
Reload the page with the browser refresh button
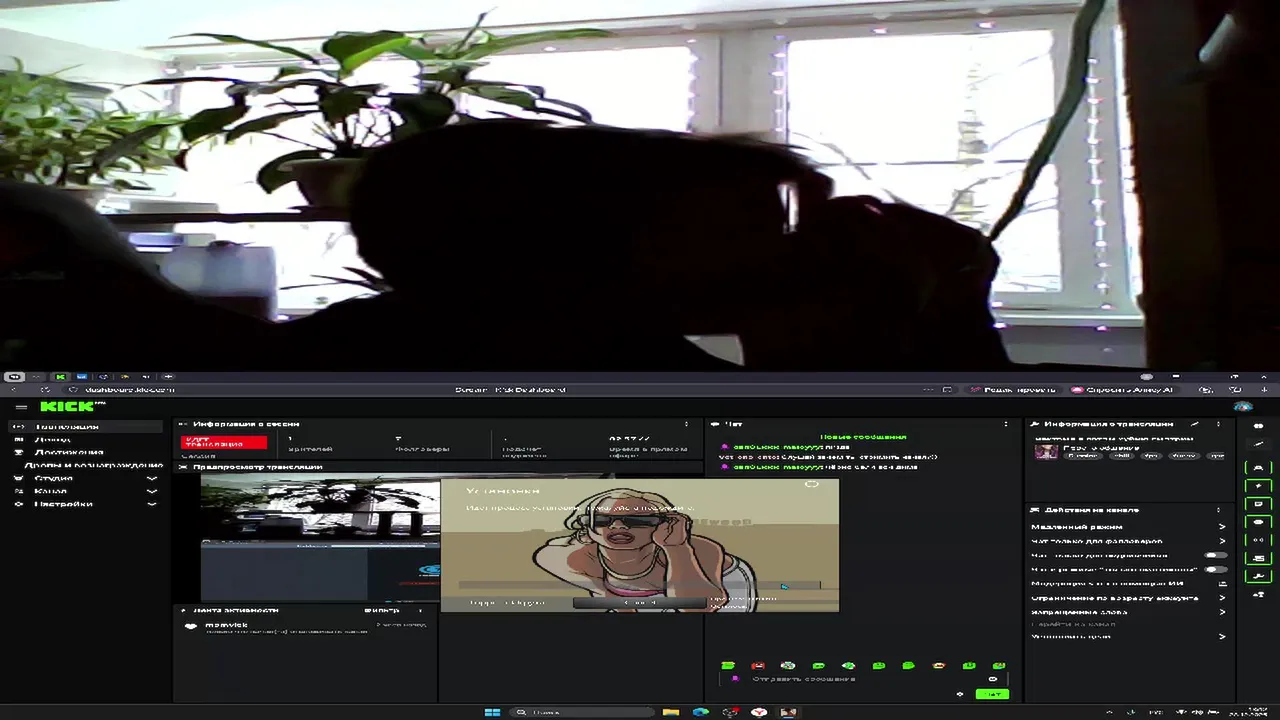(x=44, y=390)
